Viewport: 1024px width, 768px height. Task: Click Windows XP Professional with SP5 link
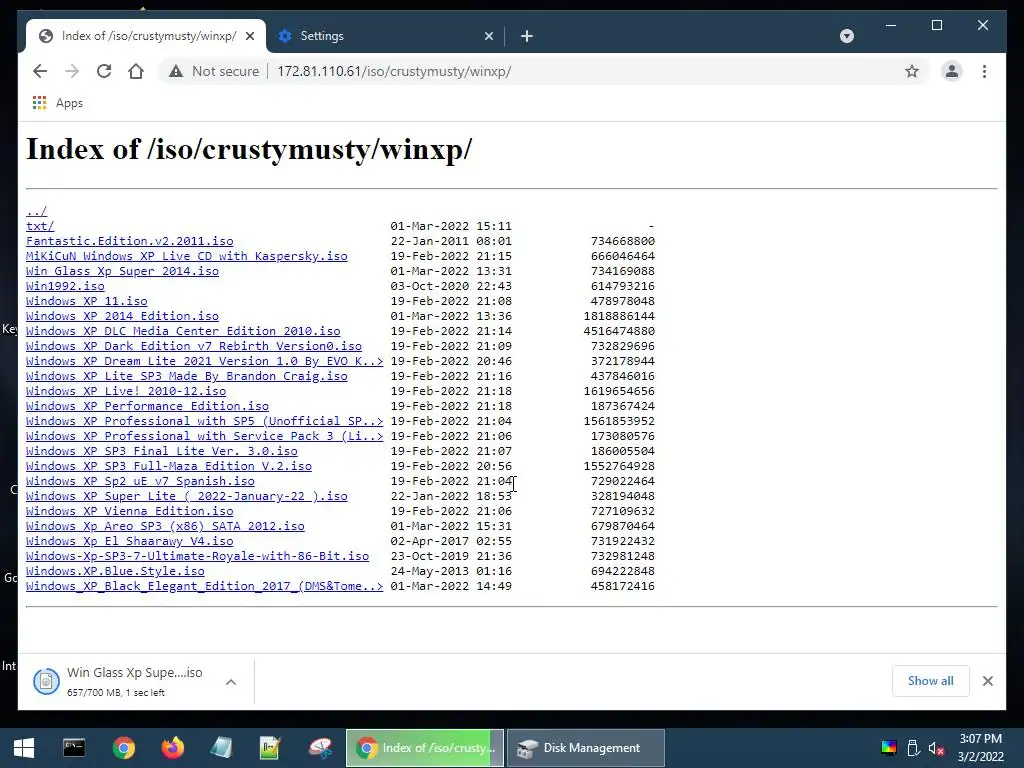[x=204, y=421]
